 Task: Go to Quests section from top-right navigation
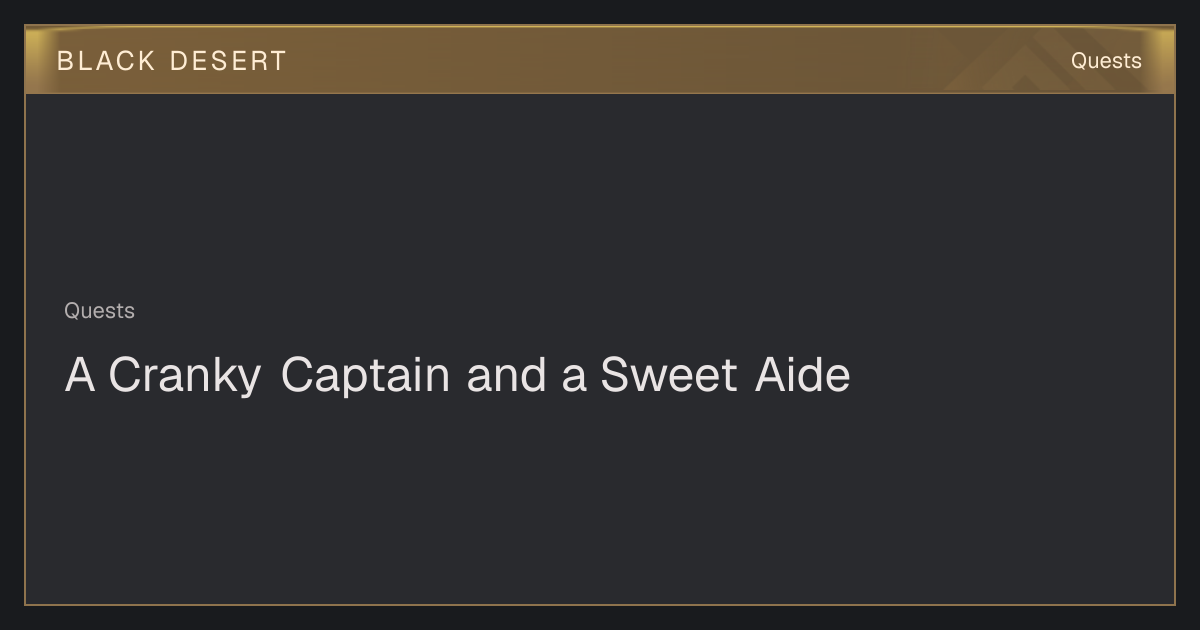[x=1106, y=61]
